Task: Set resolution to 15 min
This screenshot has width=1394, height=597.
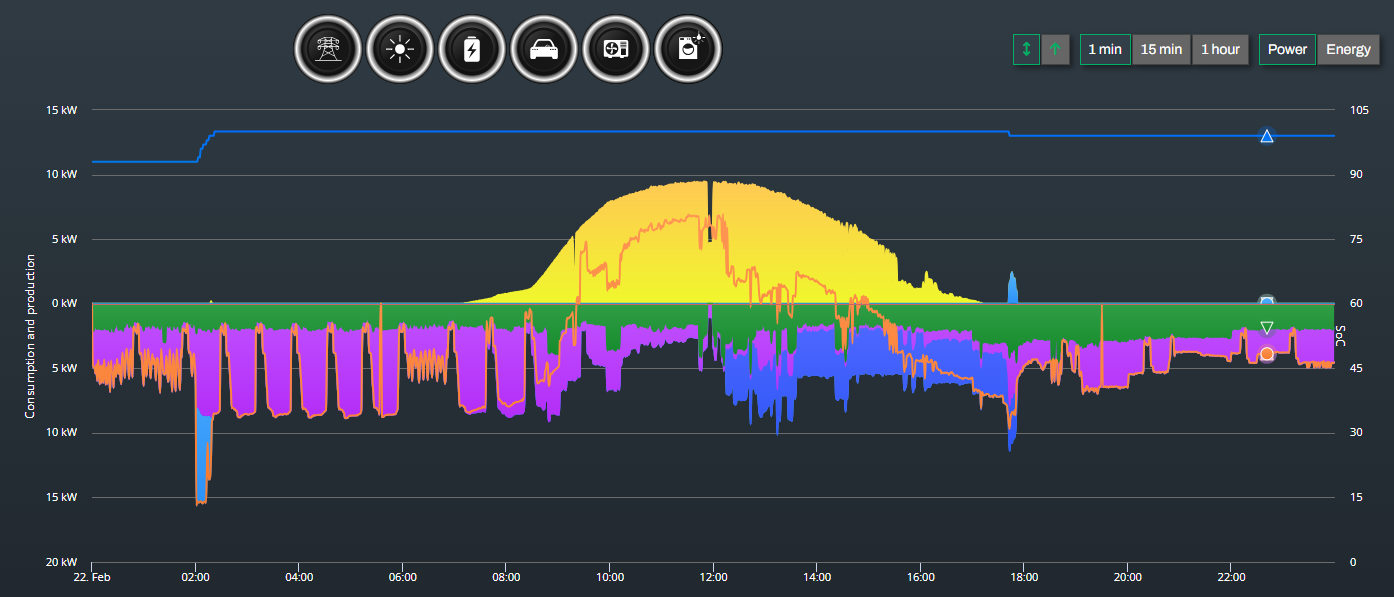Action: (x=1161, y=49)
